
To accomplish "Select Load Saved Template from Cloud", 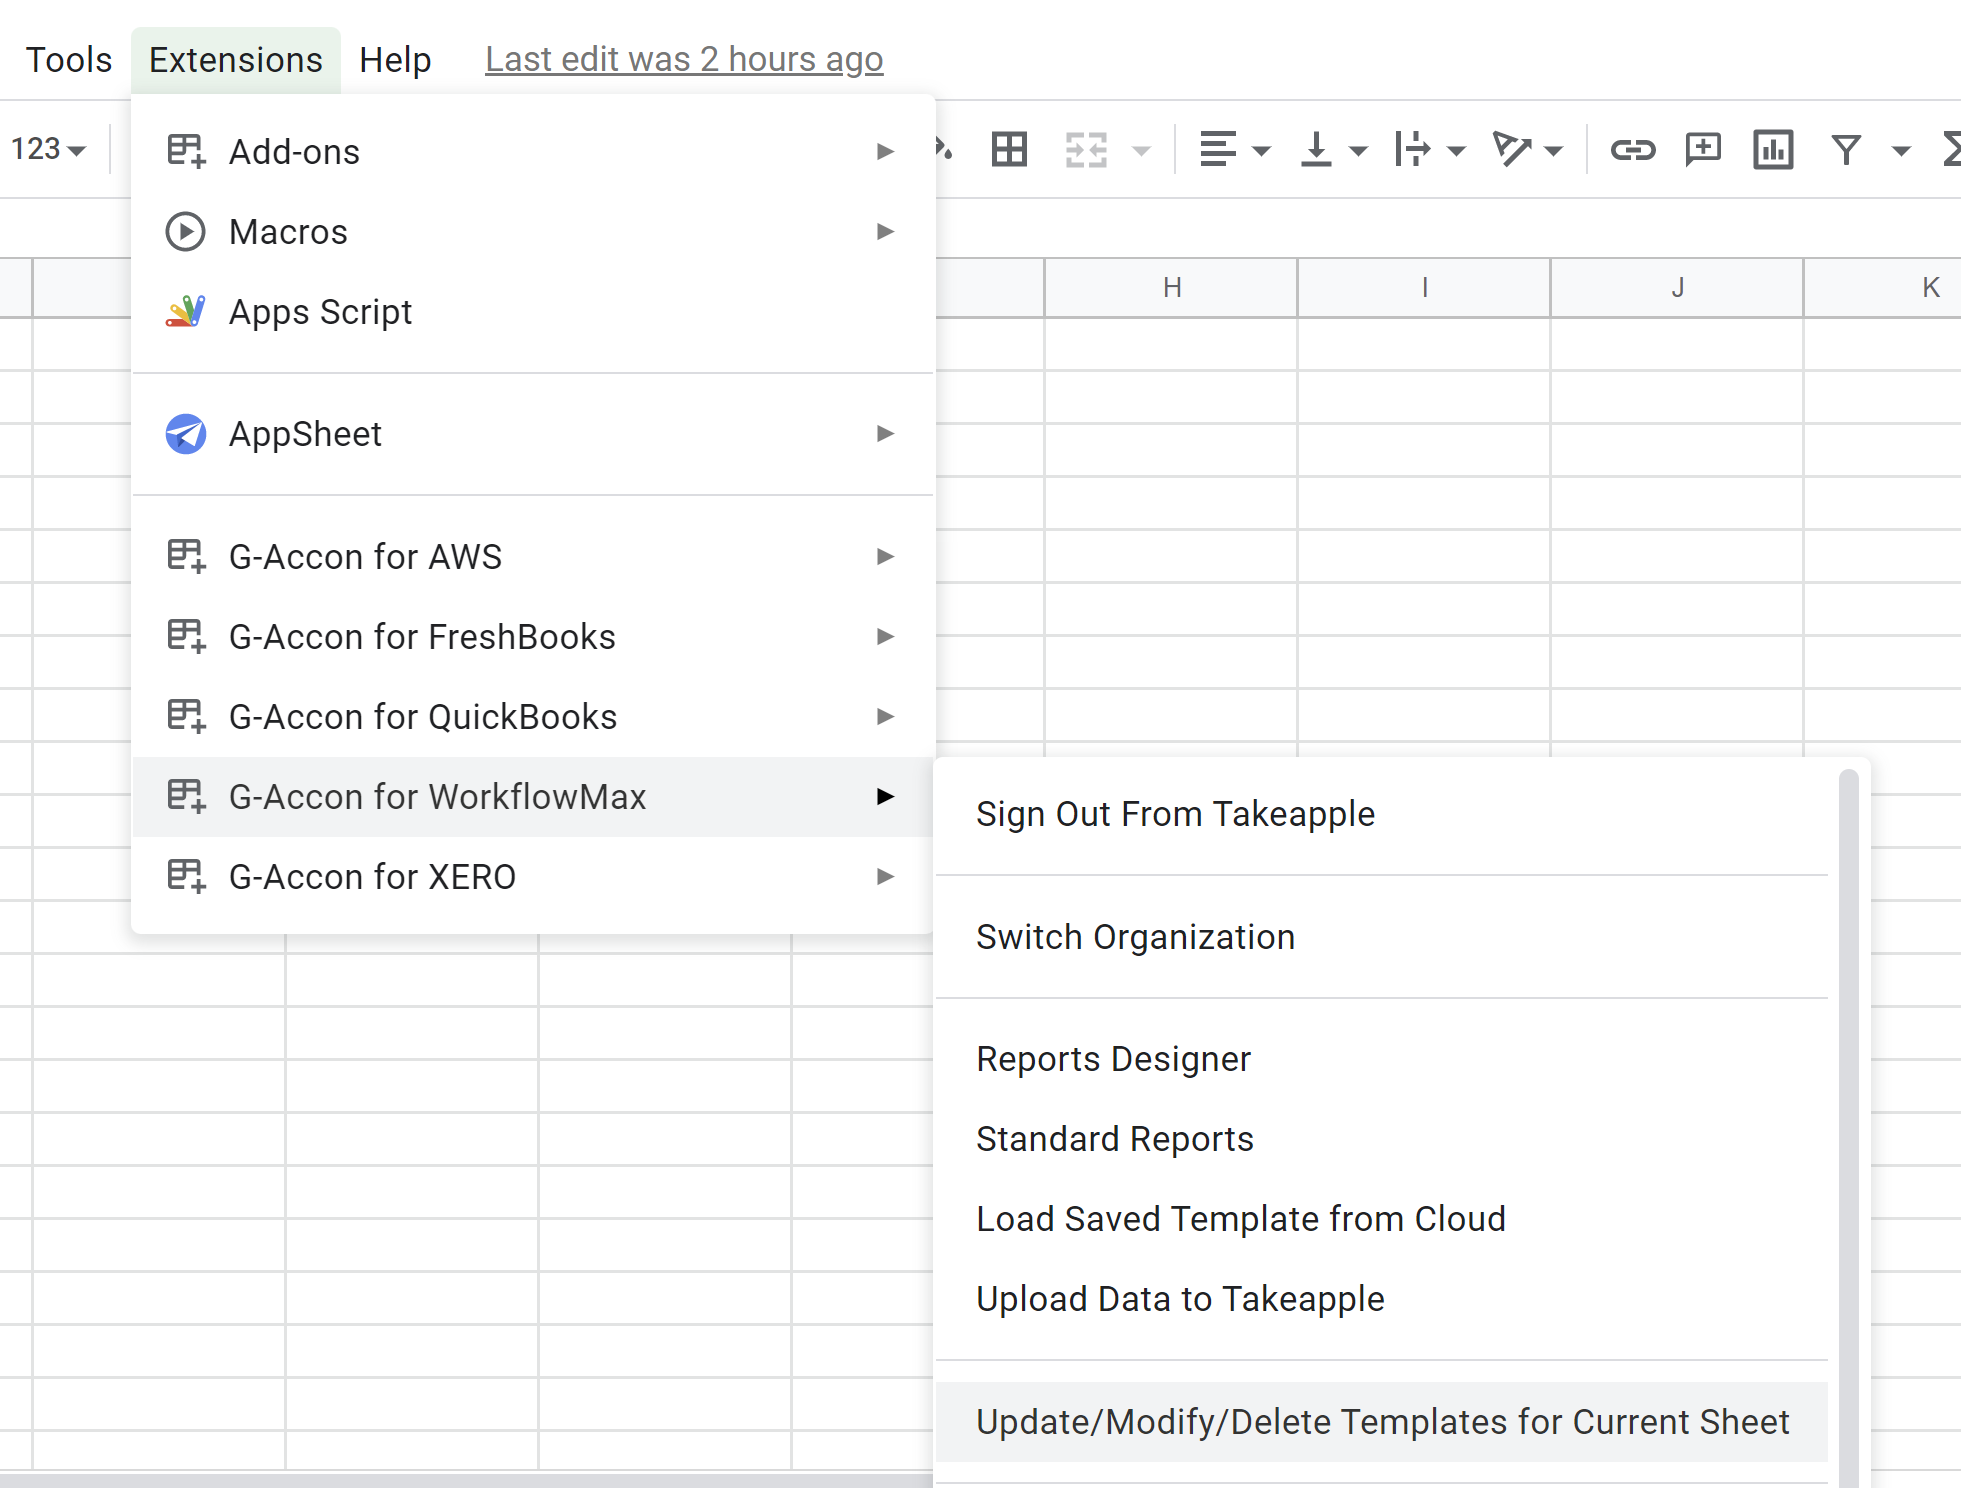I will click(x=1382, y=1219).
